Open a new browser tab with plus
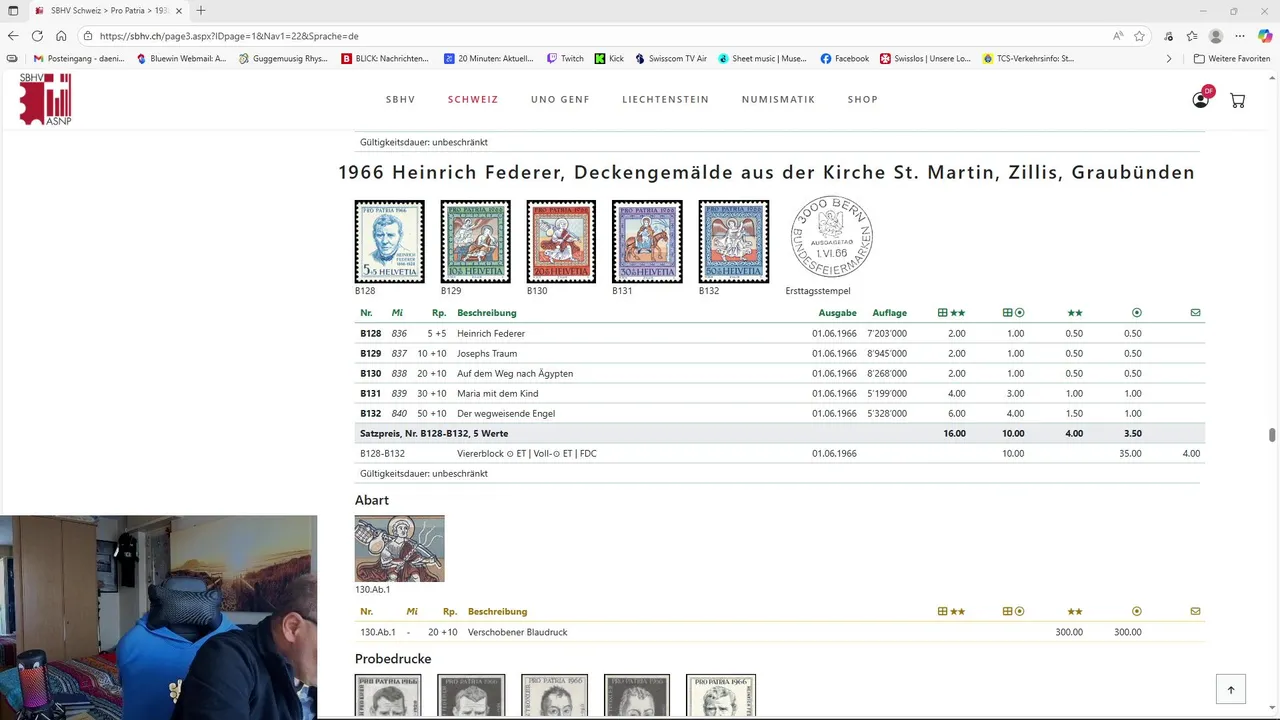 coord(201,10)
